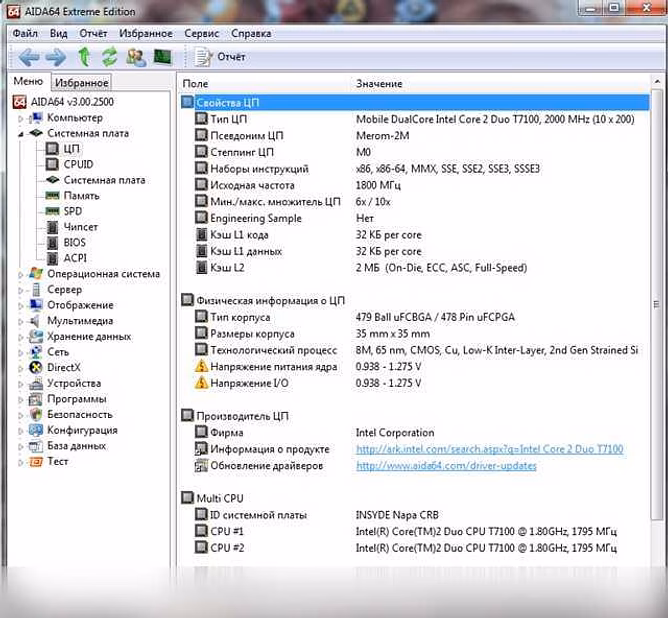Screen dimensions: 668x618
Task: Click the green Up arrow toolbar icon
Action: [x=84, y=57]
